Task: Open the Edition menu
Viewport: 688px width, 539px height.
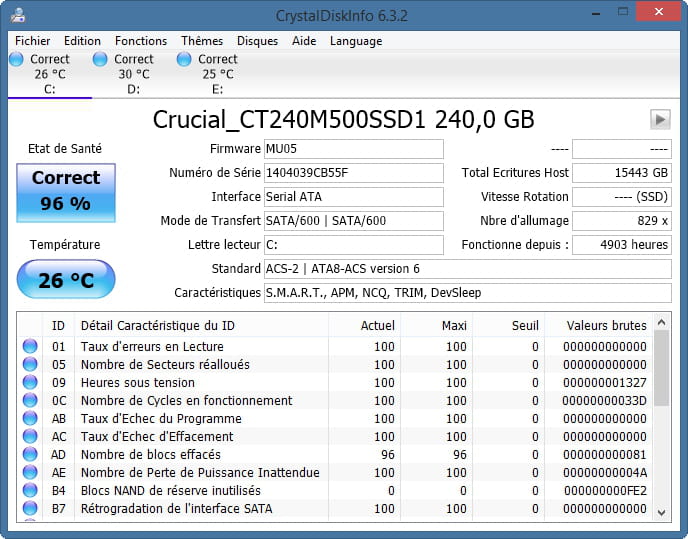Action: click(x=82, y=41)
